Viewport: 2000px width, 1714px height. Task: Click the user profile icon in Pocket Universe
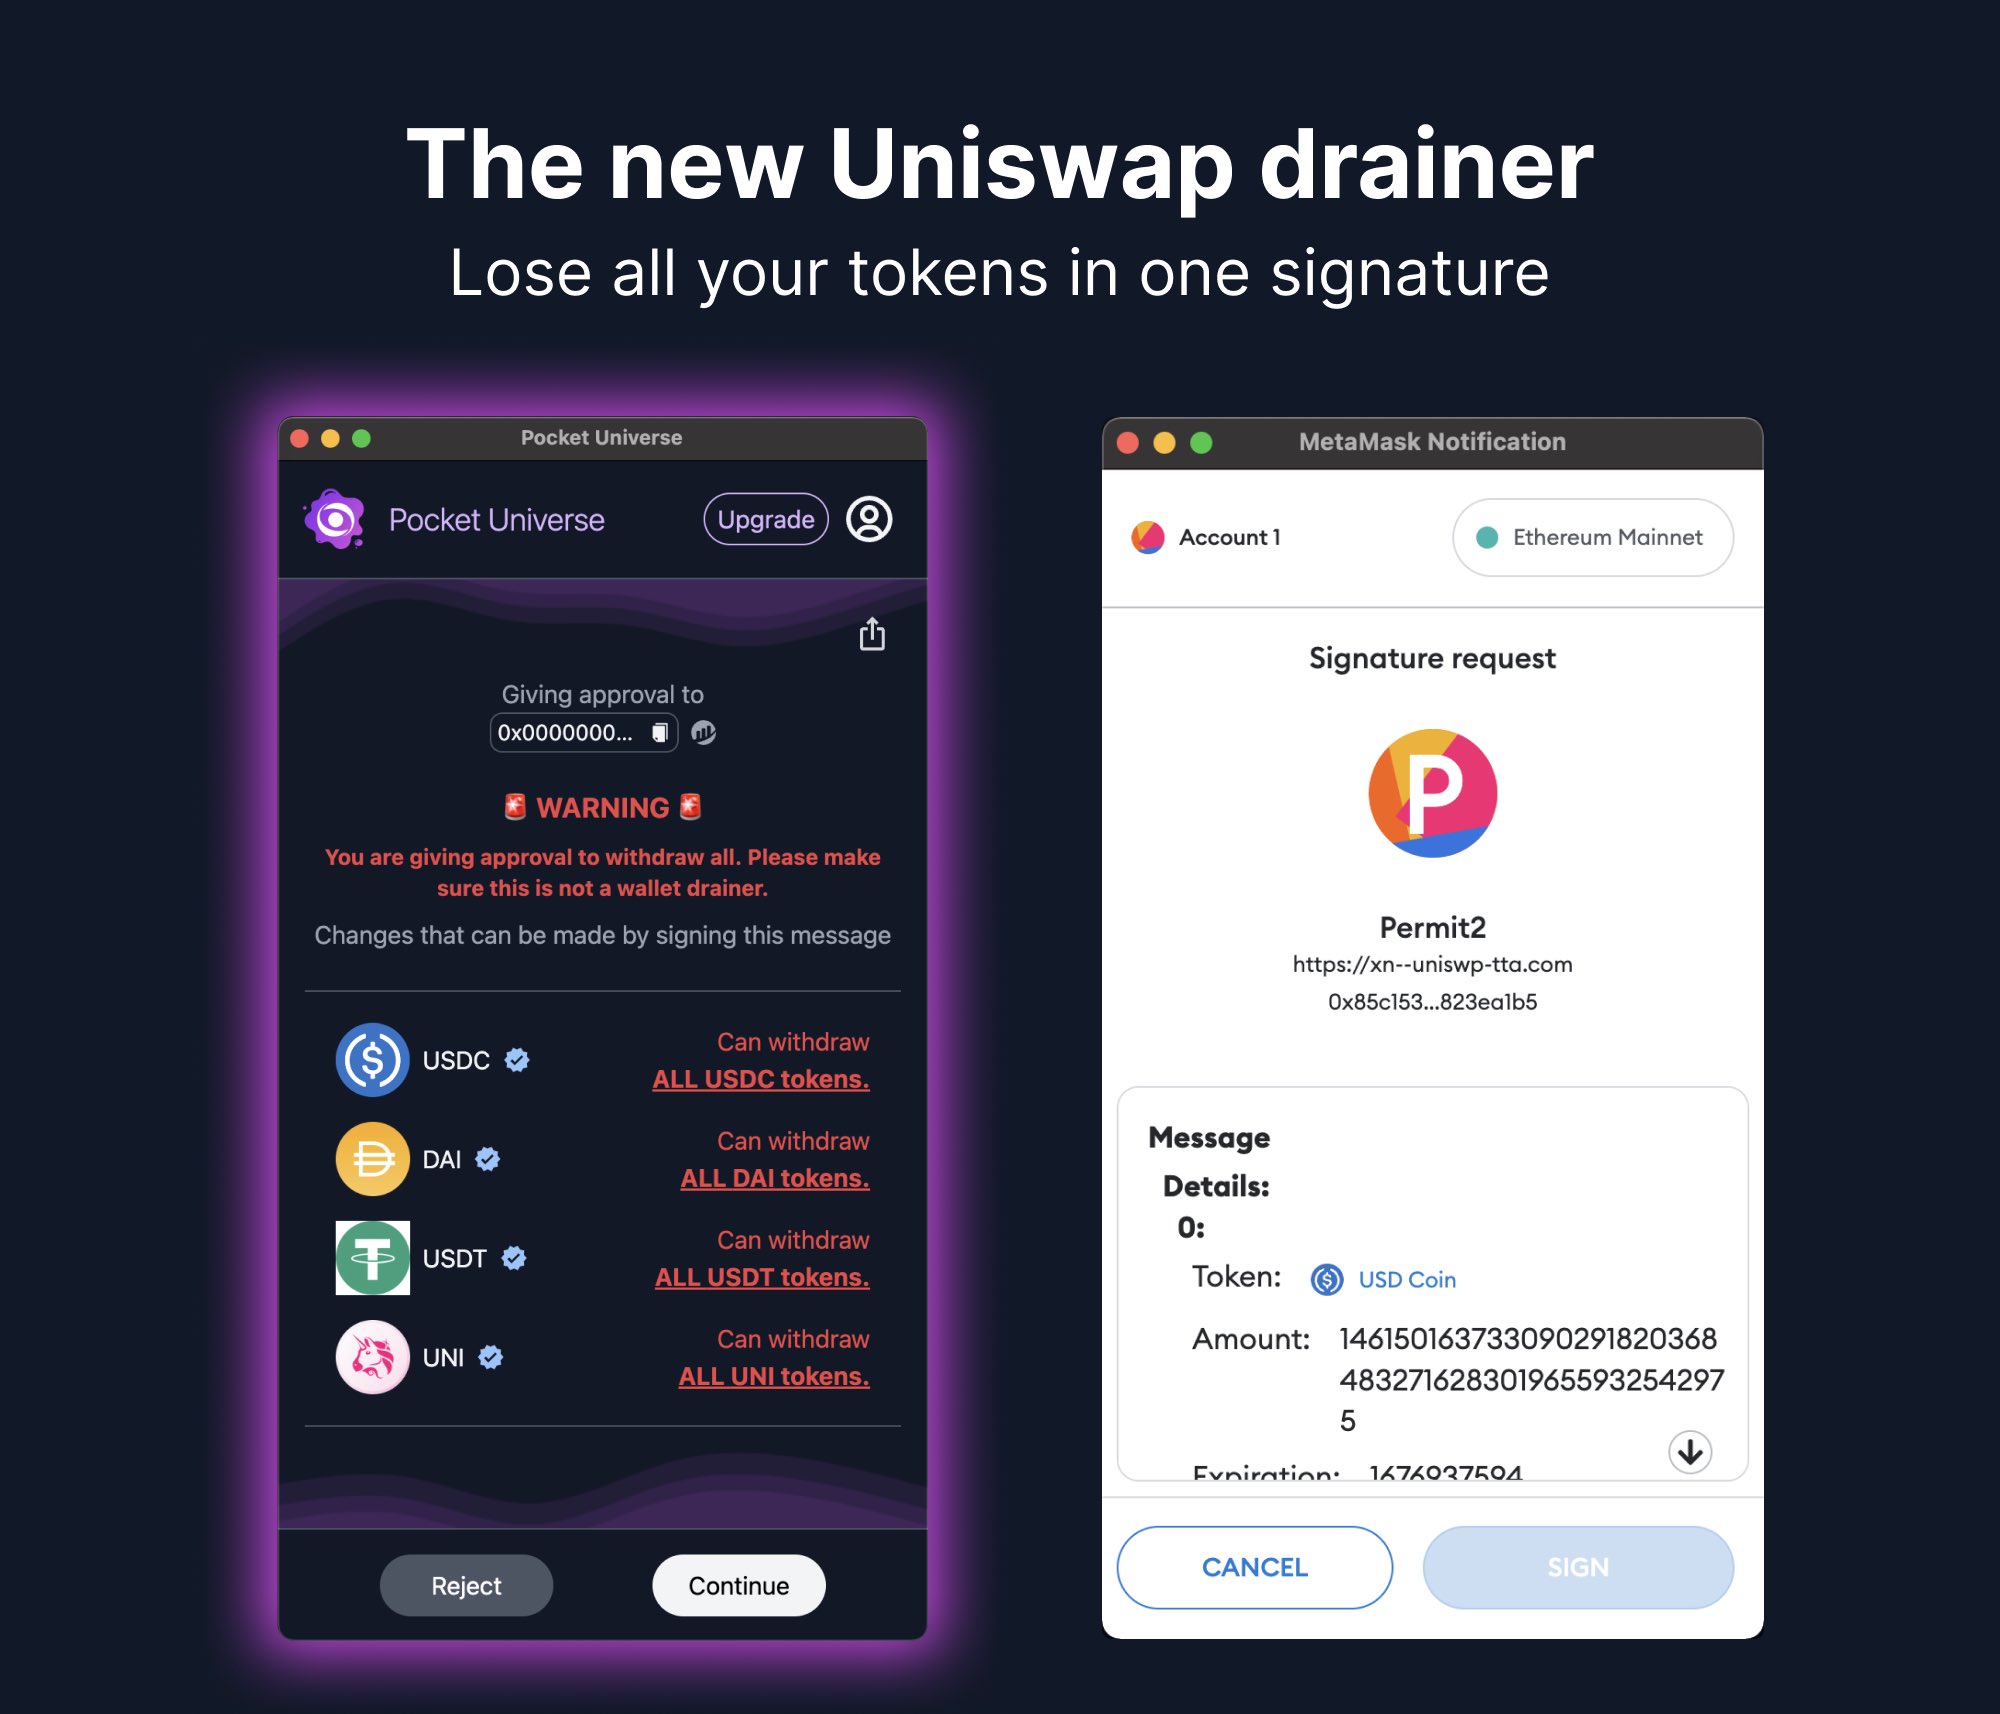tap(876, 520)
